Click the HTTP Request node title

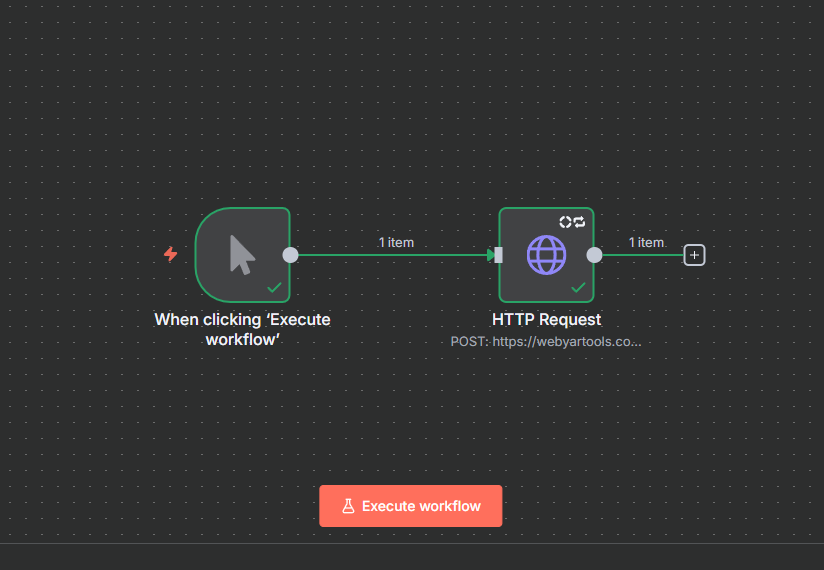[x=546, y=320]
